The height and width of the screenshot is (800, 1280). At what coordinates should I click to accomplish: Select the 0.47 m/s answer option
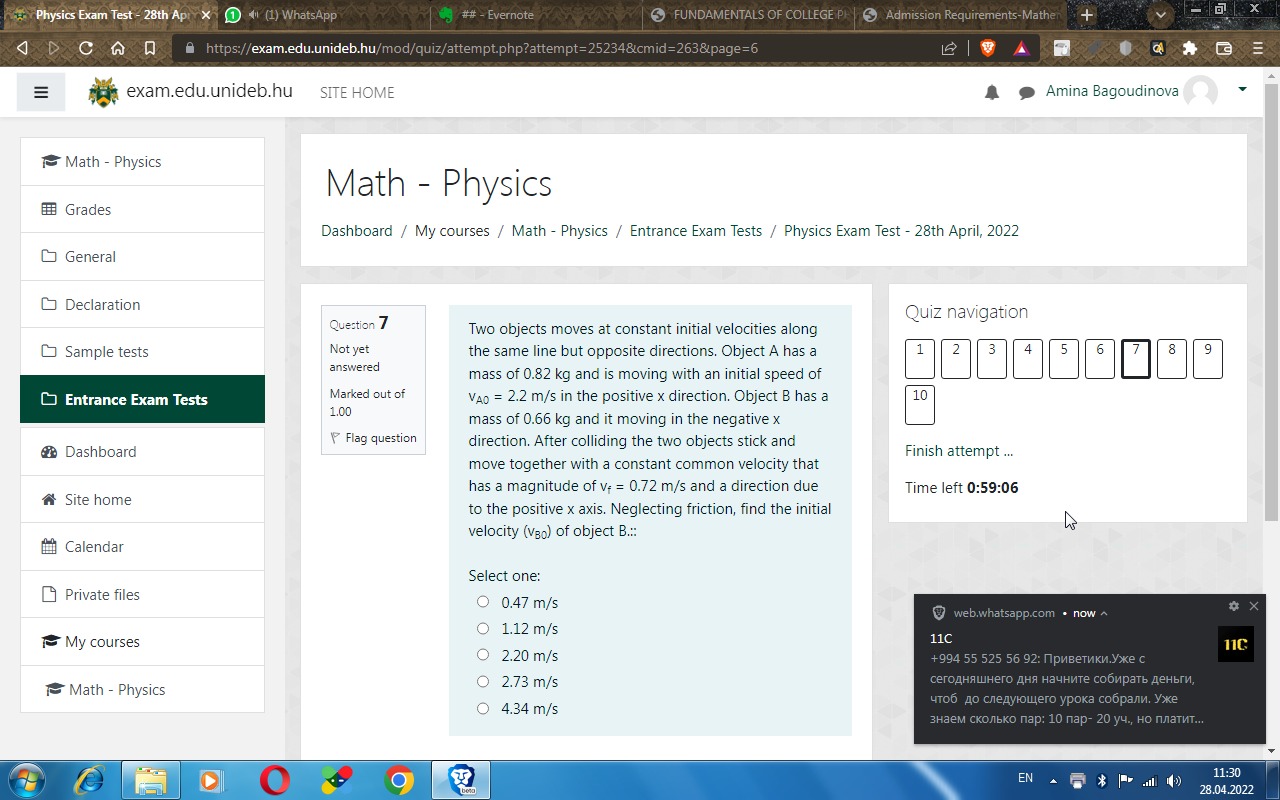click(x=483, y=601)
